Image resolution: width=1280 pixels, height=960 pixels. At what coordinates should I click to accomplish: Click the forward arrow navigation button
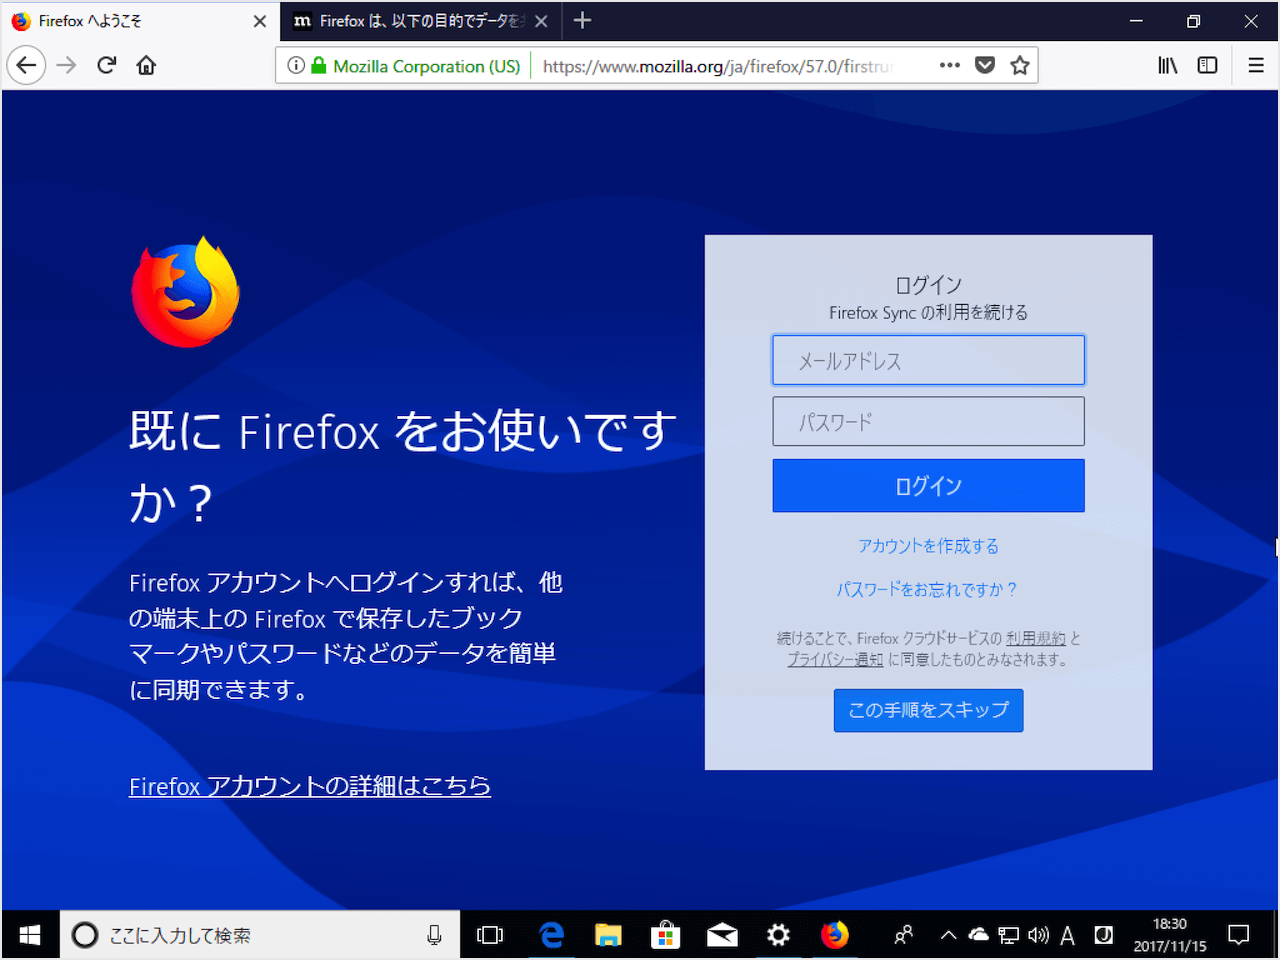(66, 66)
